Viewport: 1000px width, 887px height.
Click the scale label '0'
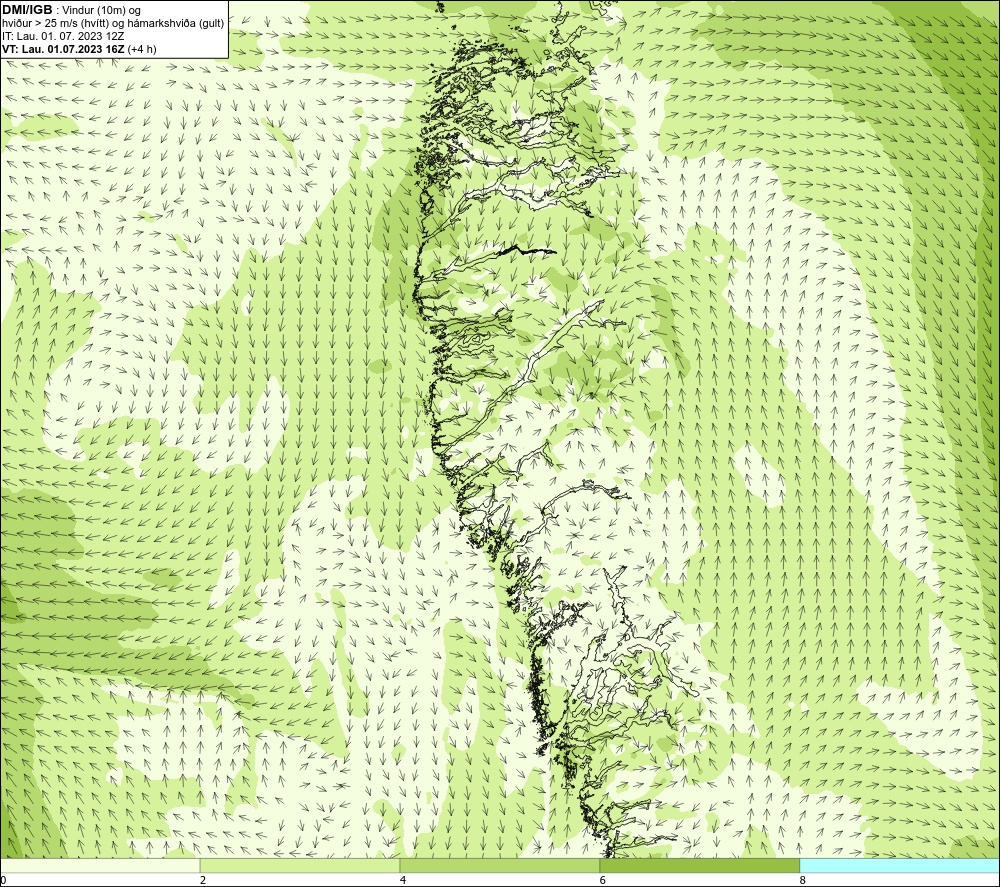tap(3, 881)
